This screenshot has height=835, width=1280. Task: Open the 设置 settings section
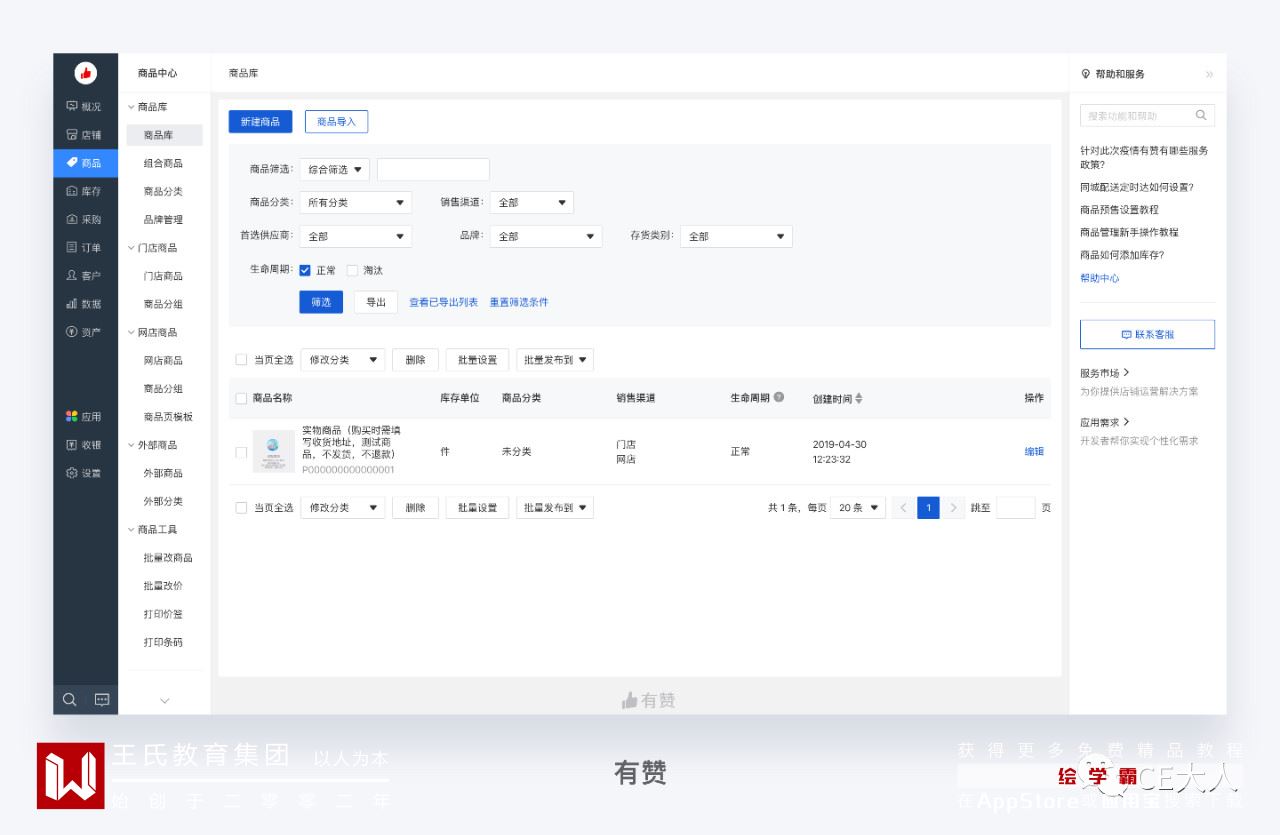(x=85, y=473)
